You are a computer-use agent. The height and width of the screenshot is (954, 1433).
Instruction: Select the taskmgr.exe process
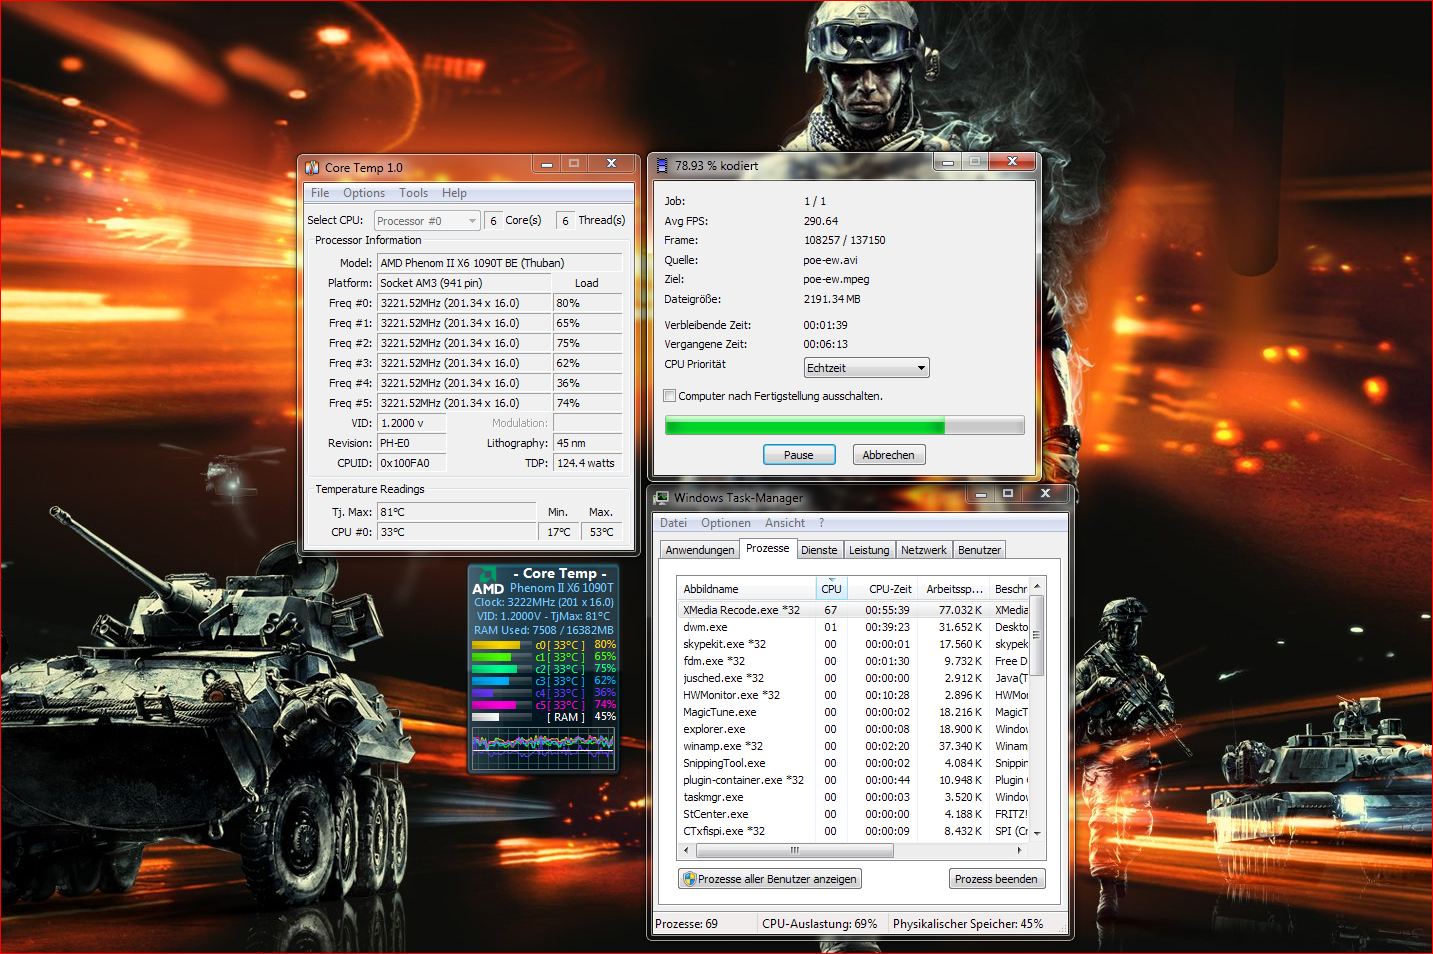pos(853,797)
